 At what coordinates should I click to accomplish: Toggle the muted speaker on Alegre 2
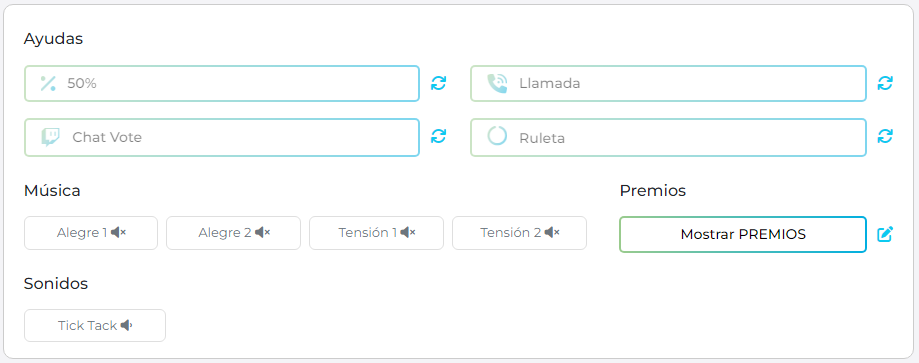[263, 233]
